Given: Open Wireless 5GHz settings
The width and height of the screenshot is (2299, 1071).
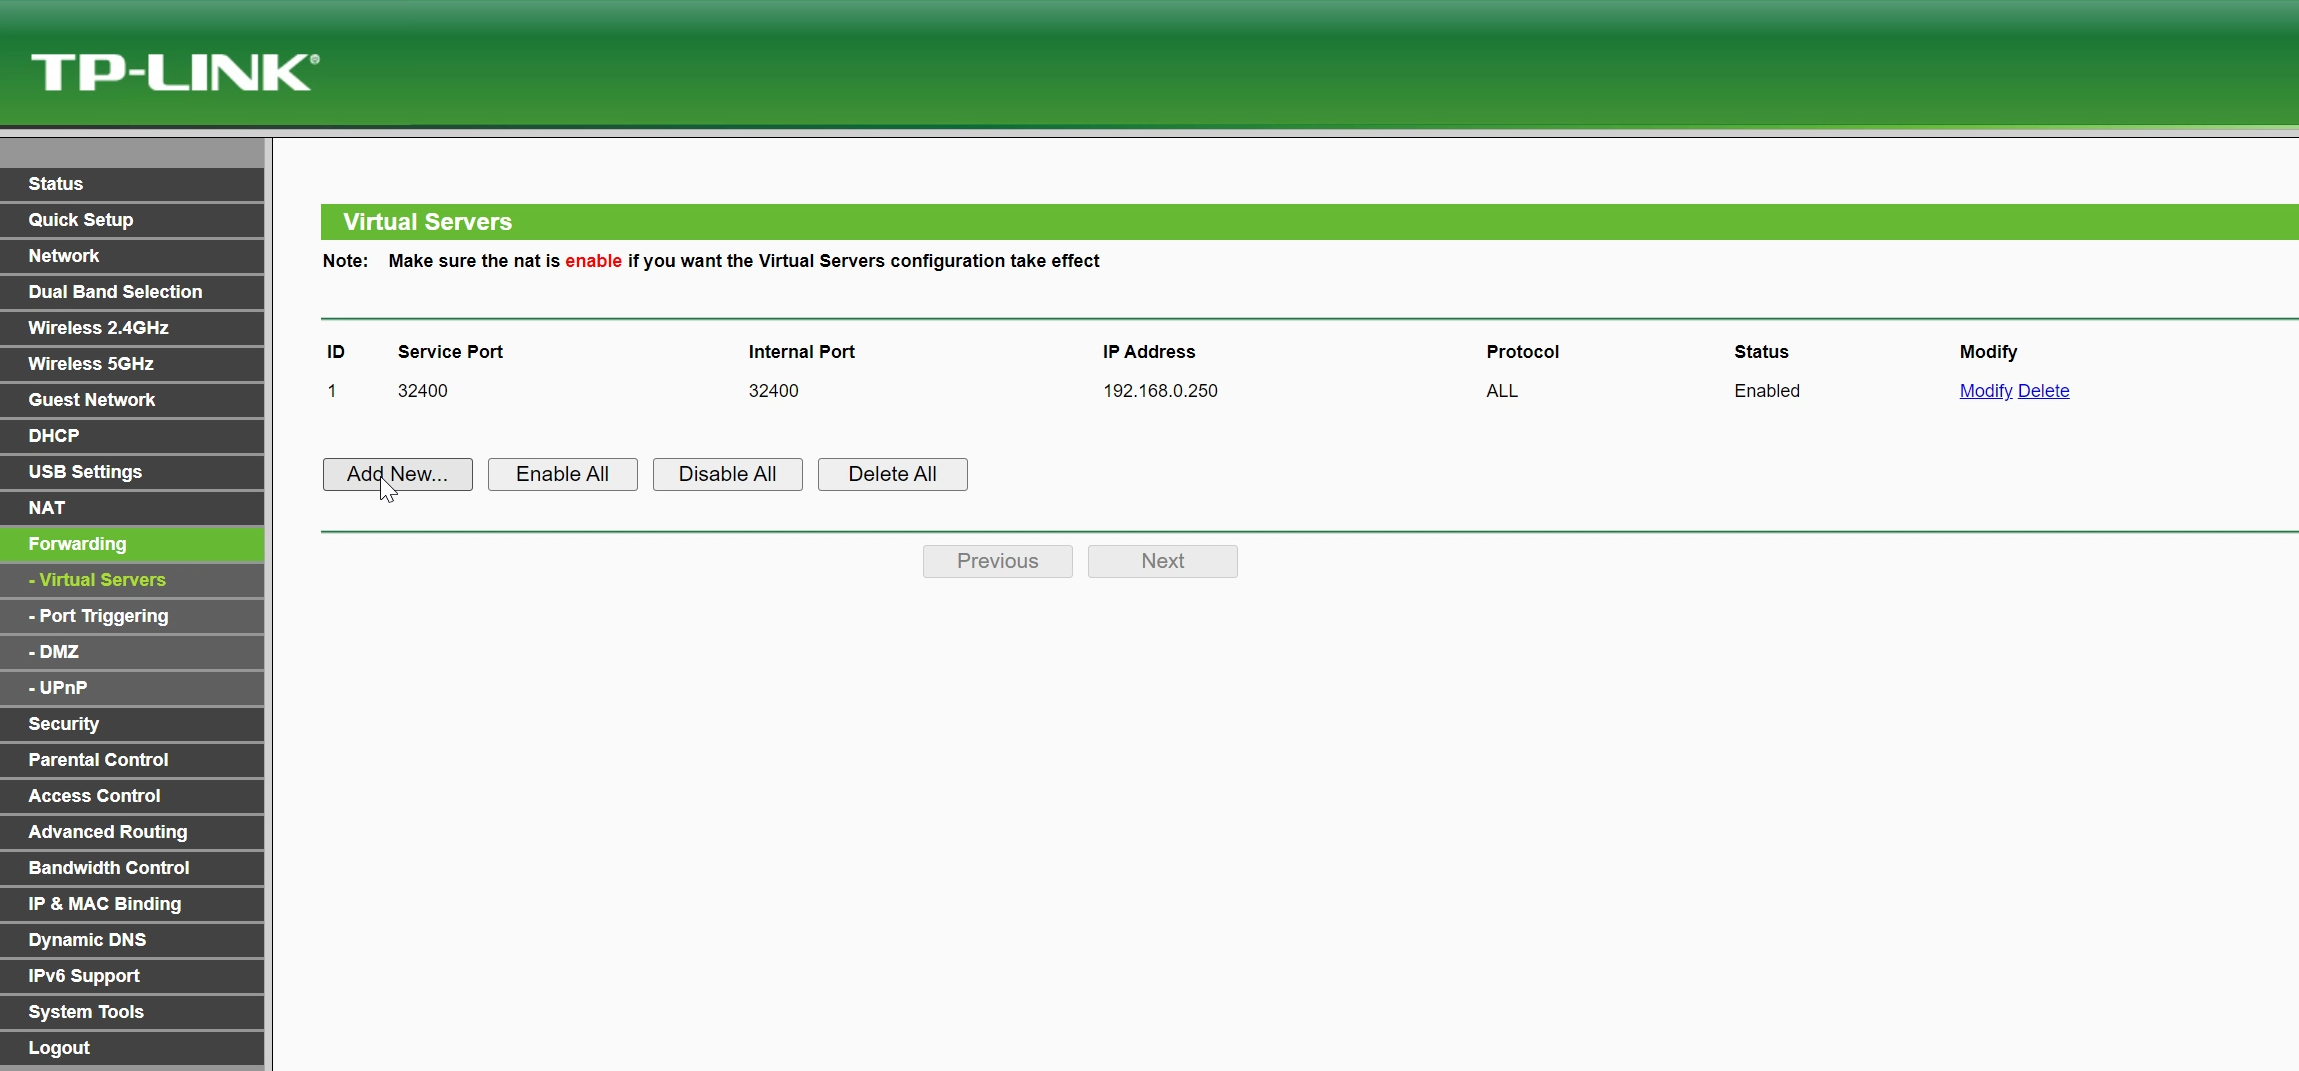Looking at the screenshot, I should pyautogui.click(x=132, y=364).
